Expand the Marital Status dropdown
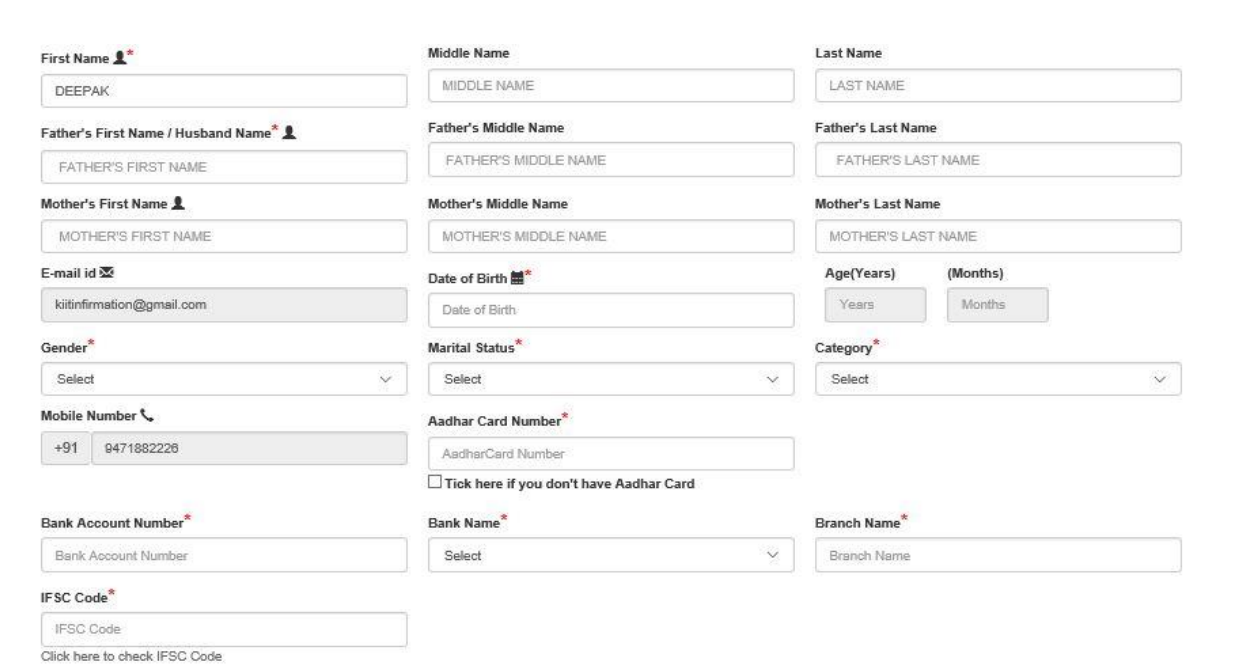 pyautogui.click(x=610, y=379)
